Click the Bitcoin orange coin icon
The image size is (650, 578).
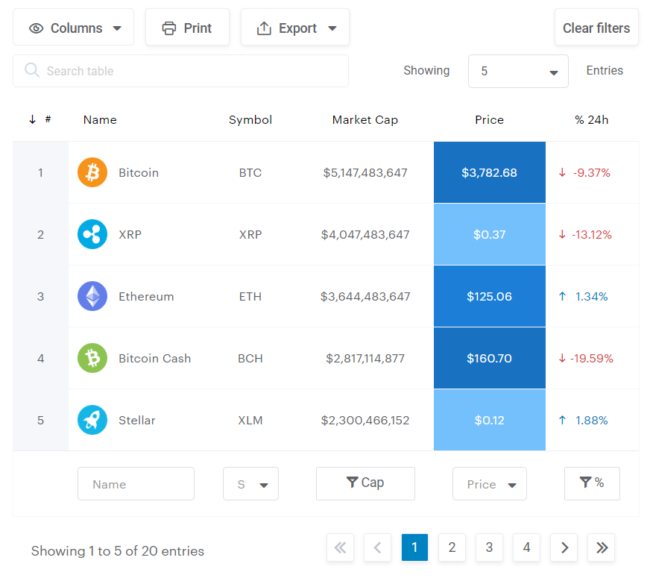tap(92, 172)
